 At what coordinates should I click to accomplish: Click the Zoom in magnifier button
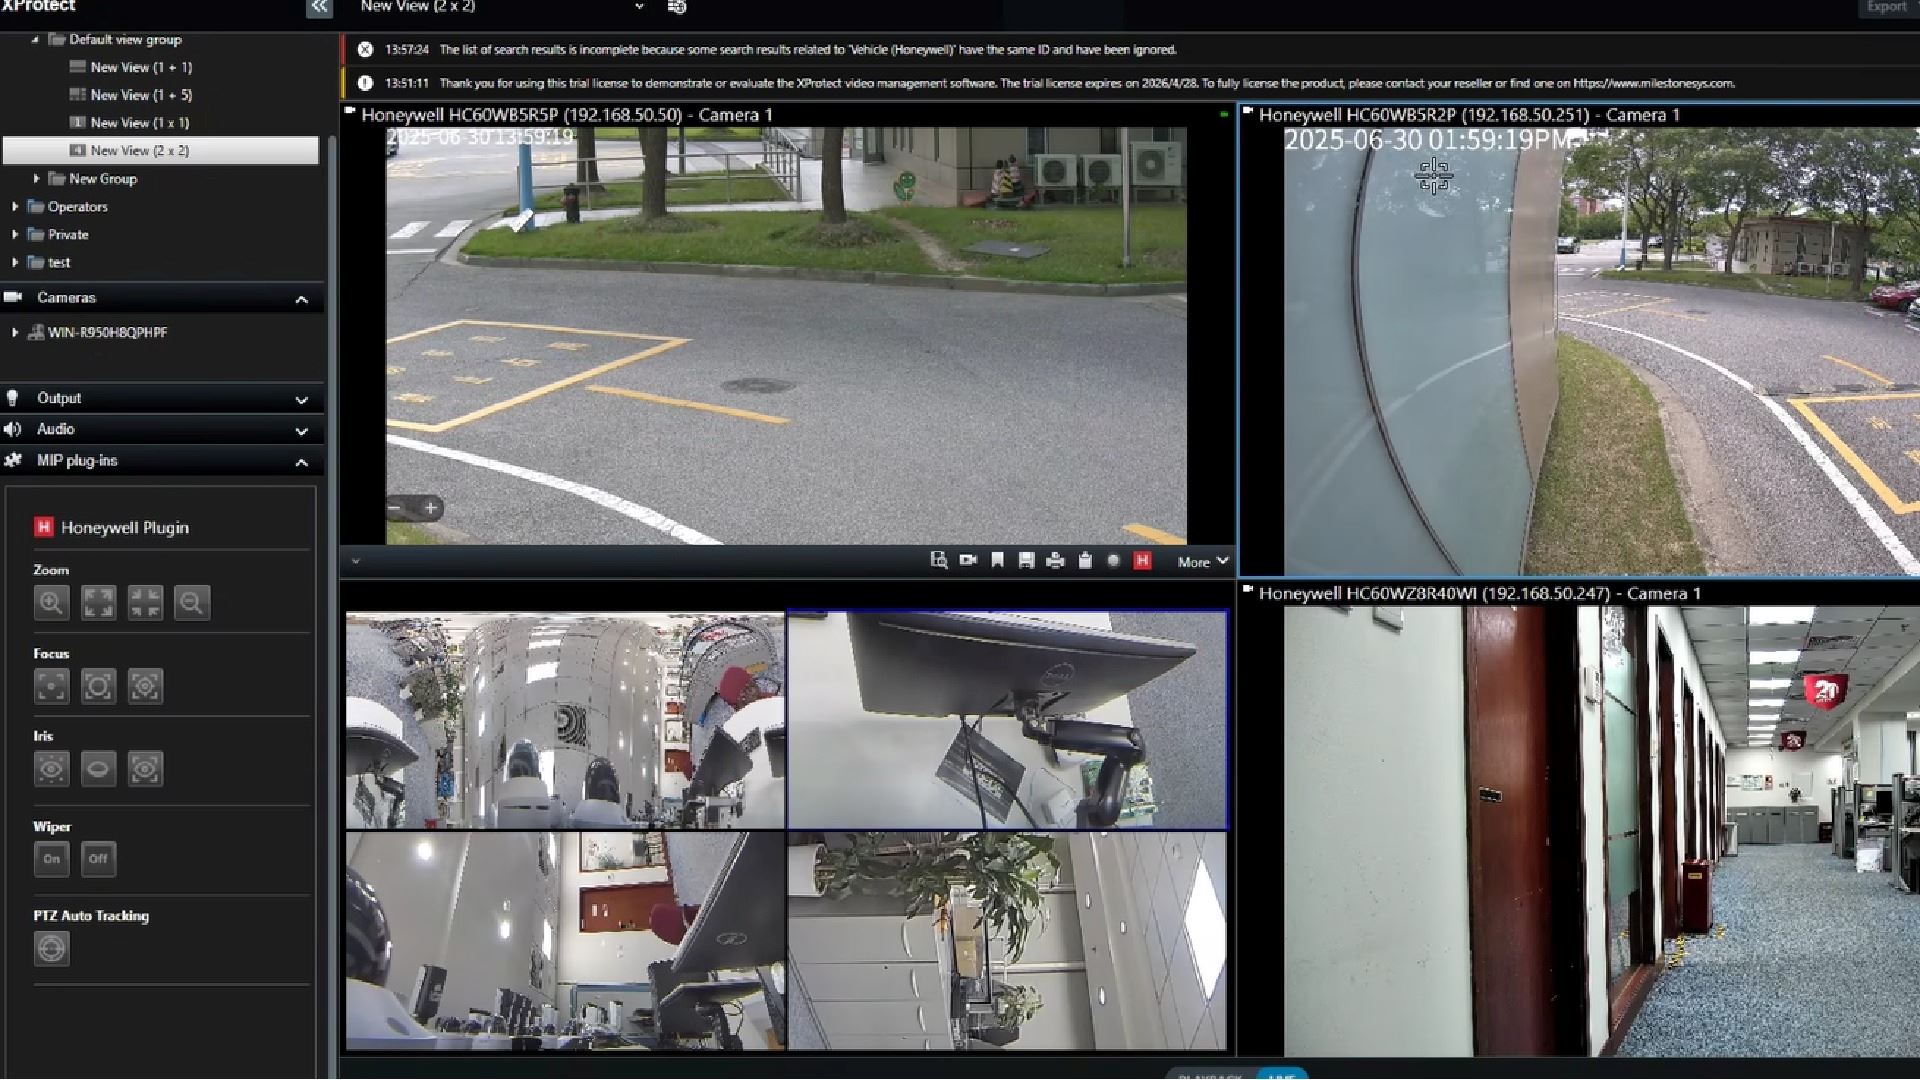(x=51, y=602)
